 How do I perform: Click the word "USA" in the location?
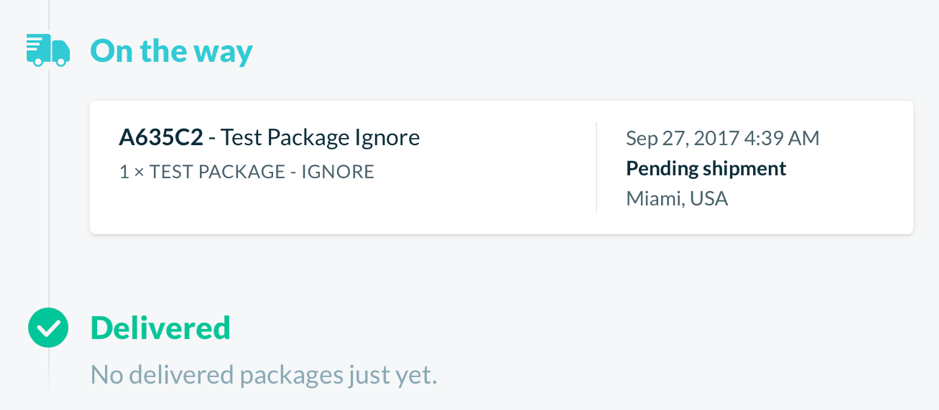pos(709,199)
